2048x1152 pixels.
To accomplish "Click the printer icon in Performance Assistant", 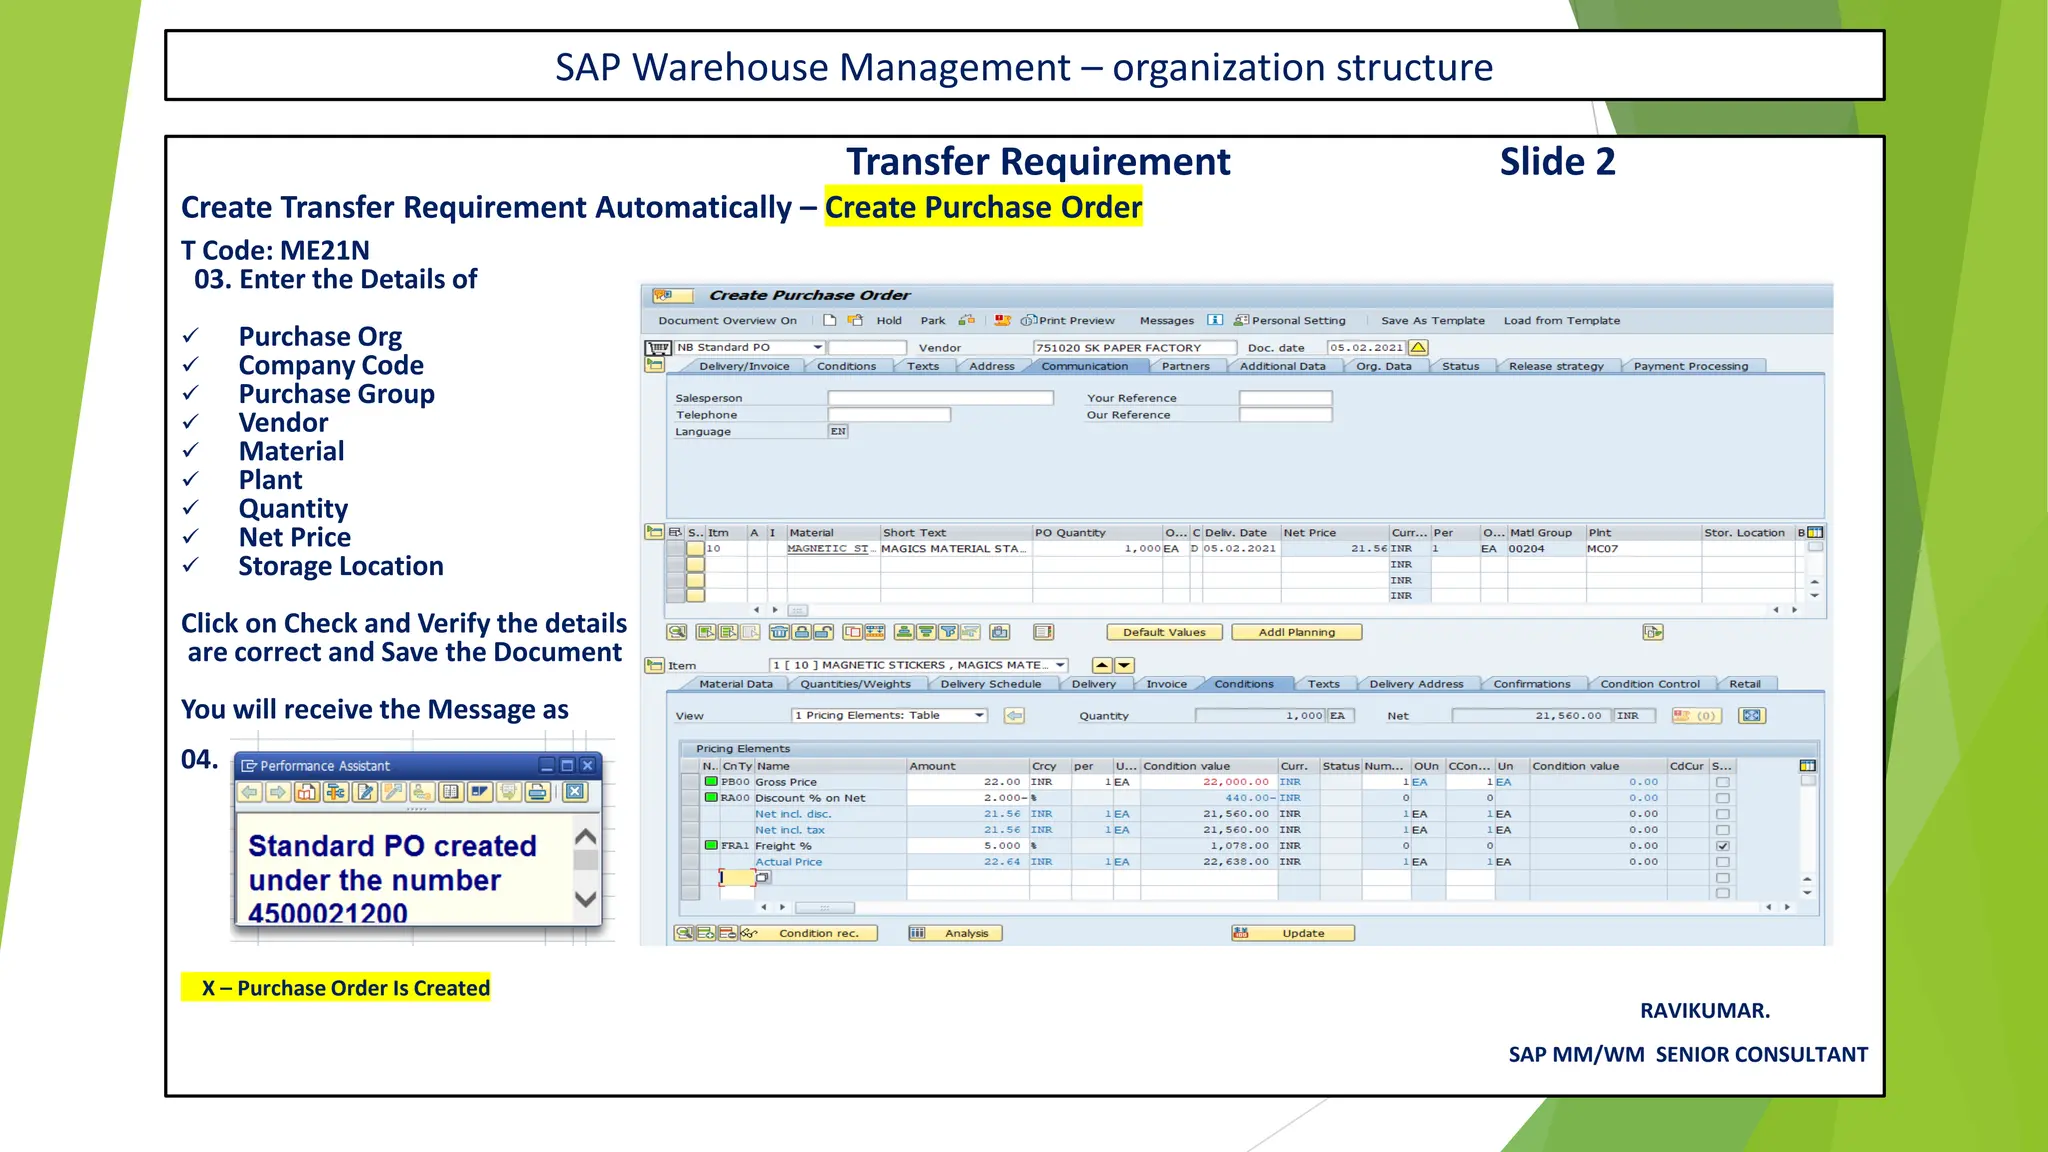I will (537, 792).
